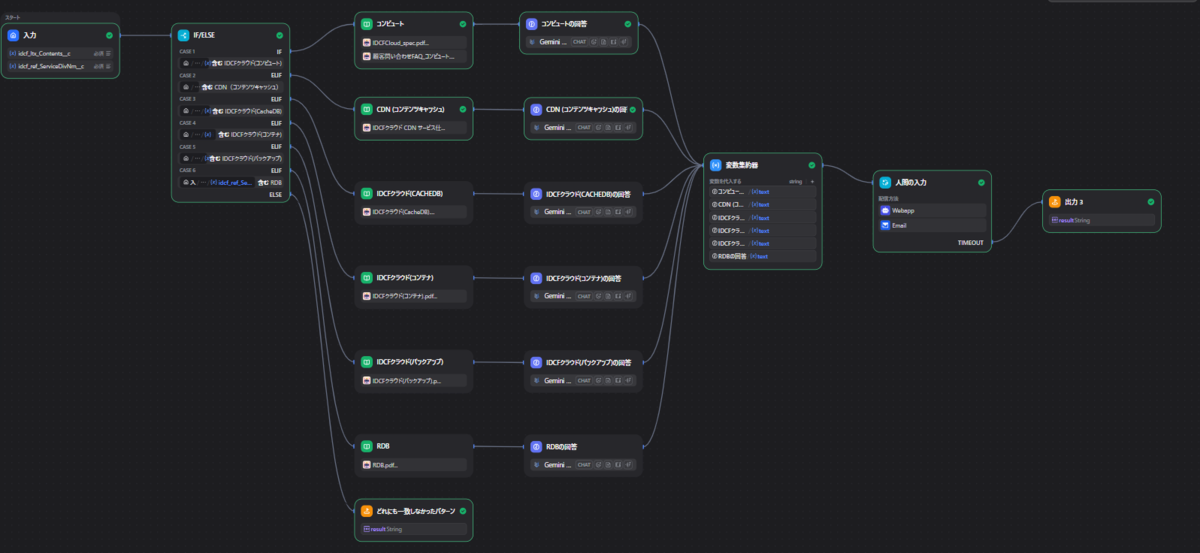1200x553 pixels.
Task: Select the IF/ELSE branch node icon
Action: 183,35
